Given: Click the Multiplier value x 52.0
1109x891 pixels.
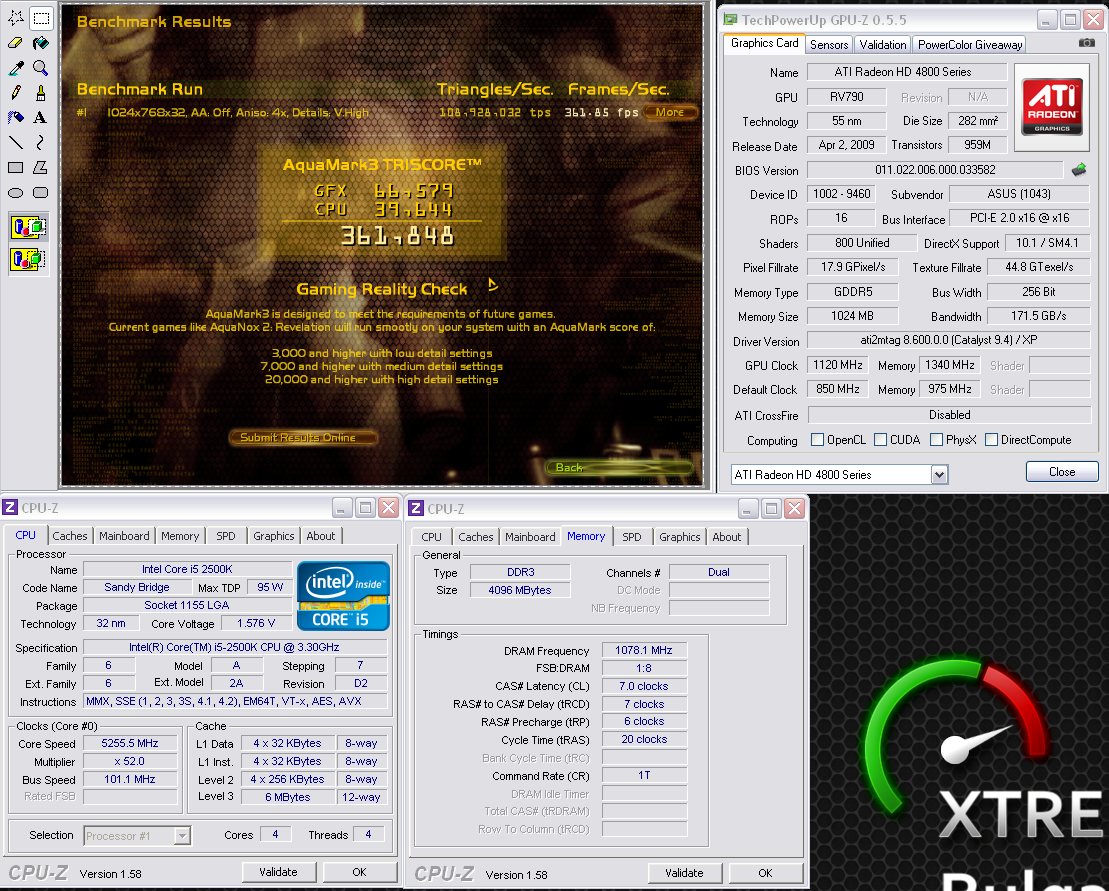Looking at the screenshot, I should point(129,762).
